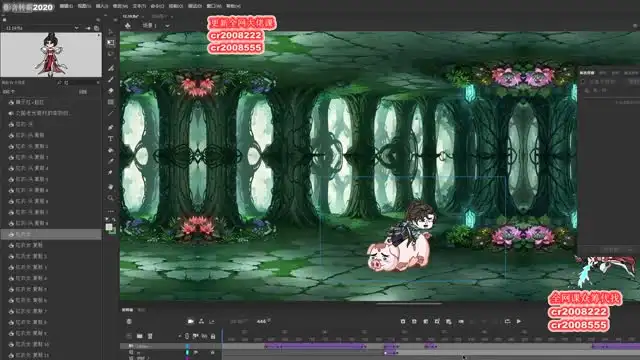This screenshot has height=360, width=640.
Task: Open the scene selector dropdown arrow
Action: click(167, 26)
